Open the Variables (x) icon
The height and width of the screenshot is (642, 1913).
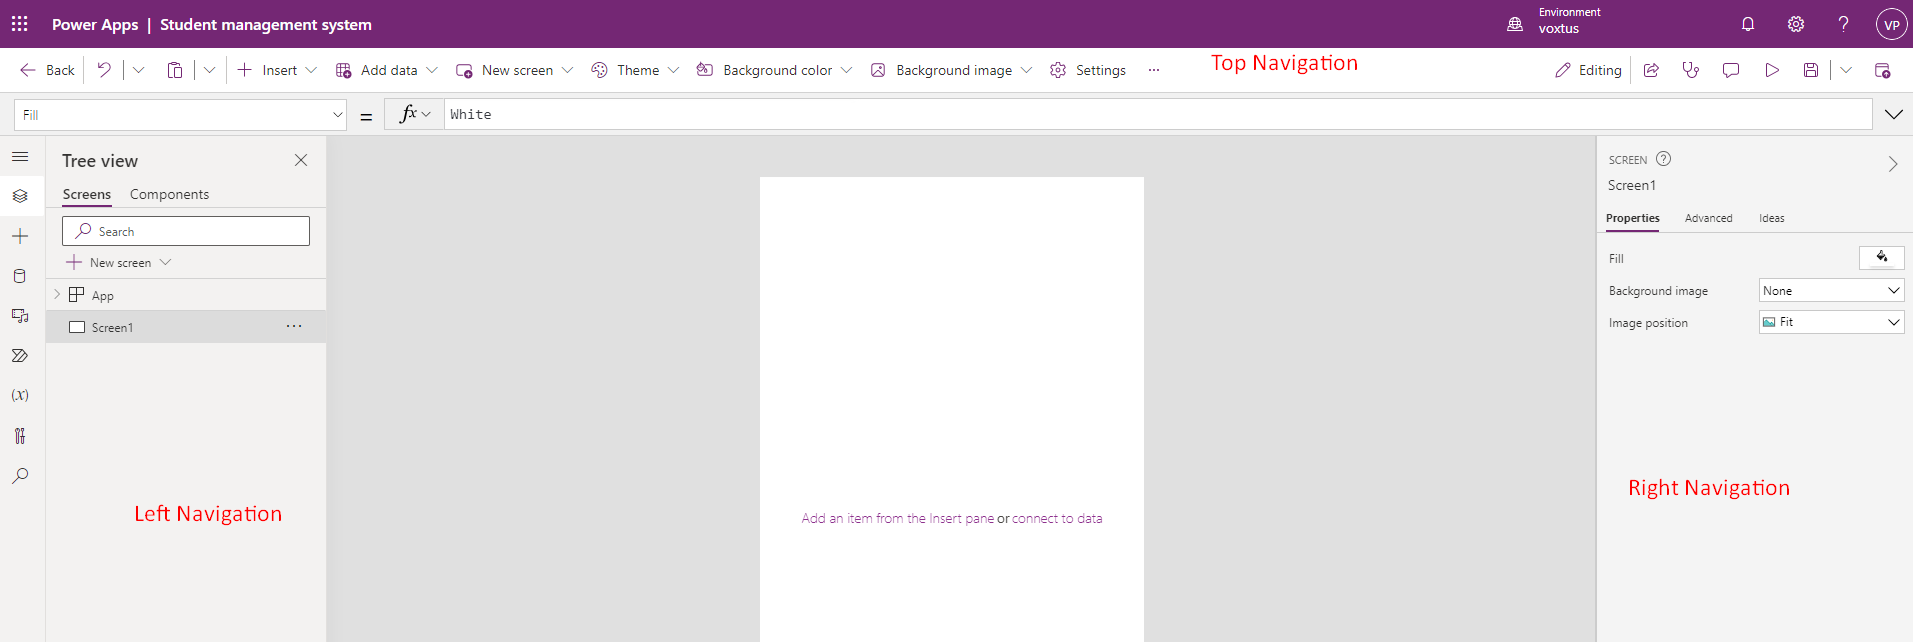[x=20, y=395]
